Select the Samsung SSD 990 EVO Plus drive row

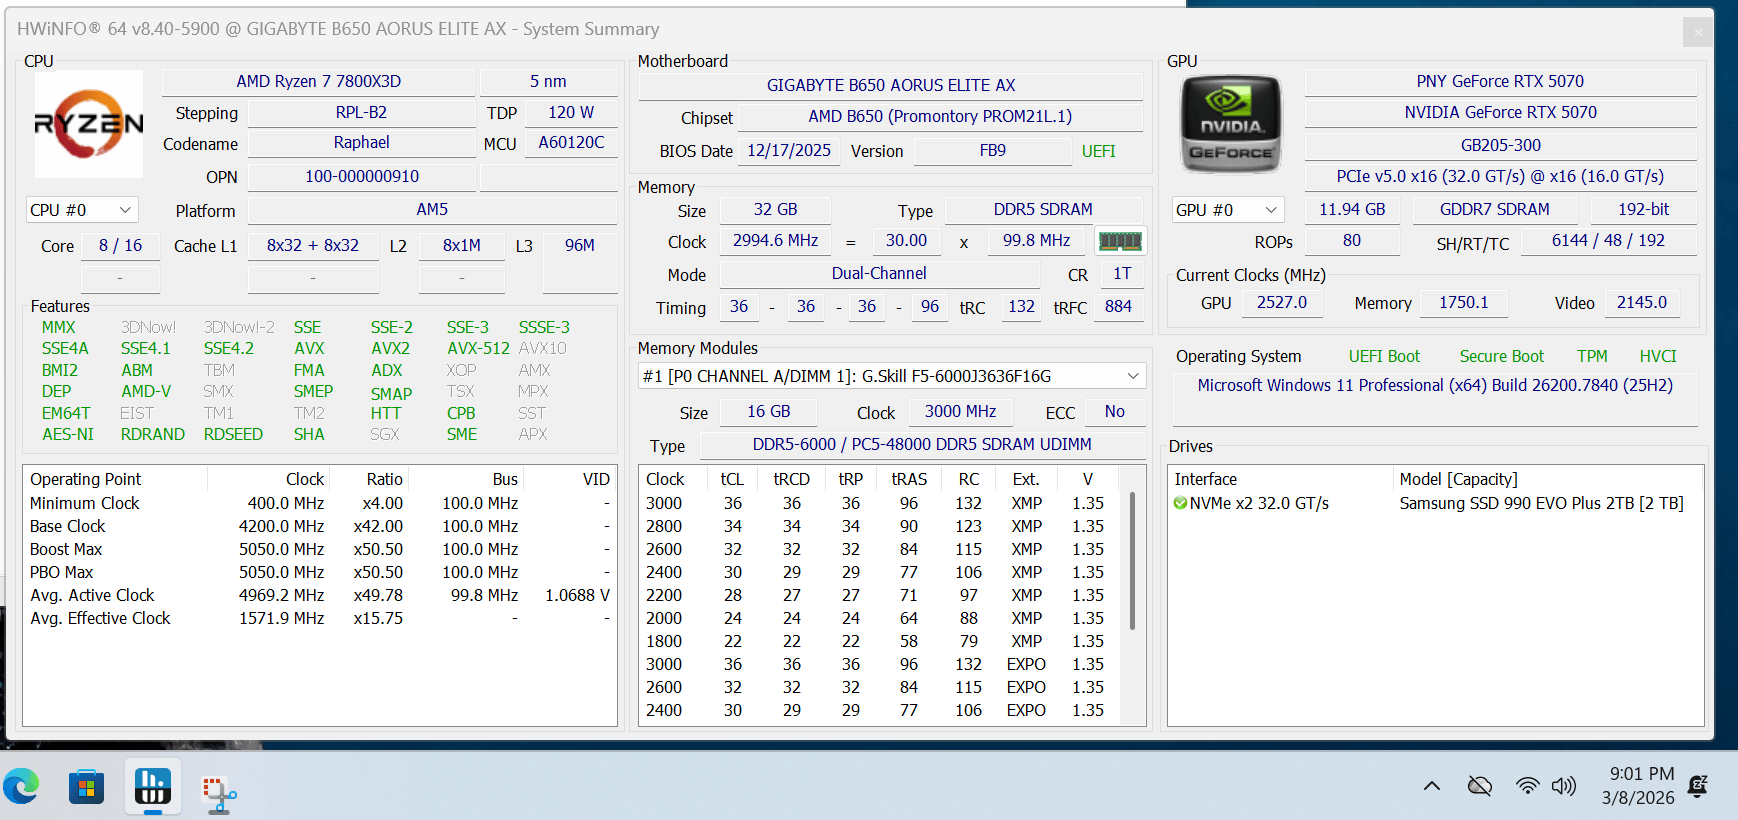(x=1435, y=503)
